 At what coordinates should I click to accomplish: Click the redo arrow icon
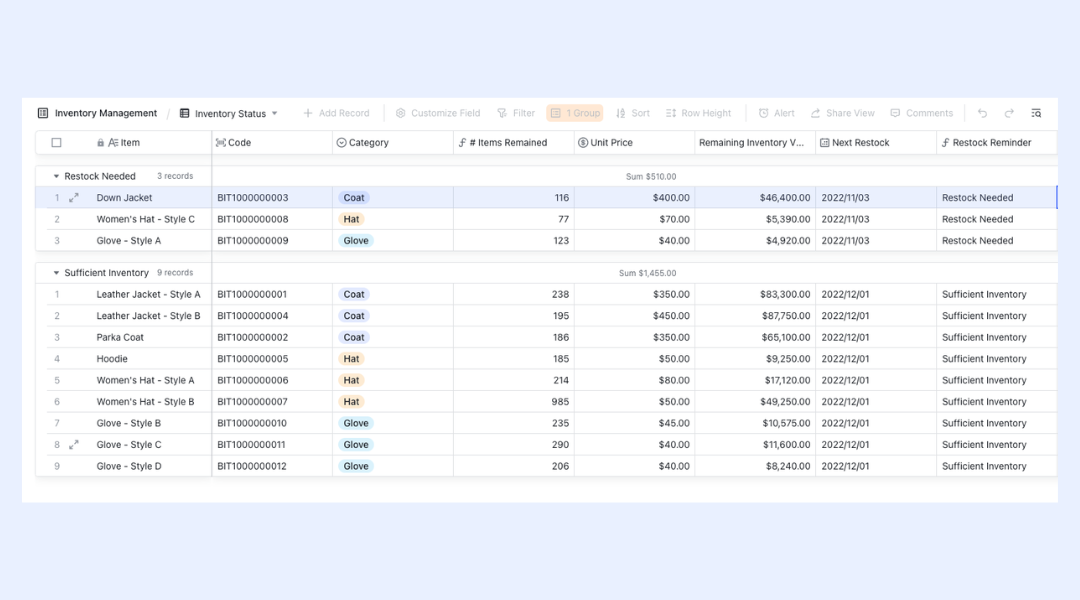click(x=1009, y=113)
